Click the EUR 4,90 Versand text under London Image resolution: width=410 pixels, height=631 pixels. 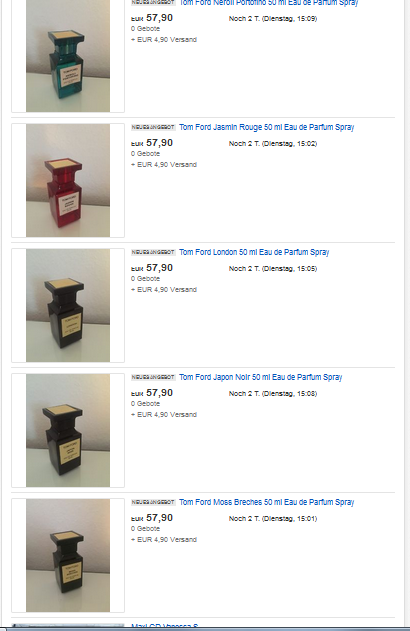(x=164, y=289)
